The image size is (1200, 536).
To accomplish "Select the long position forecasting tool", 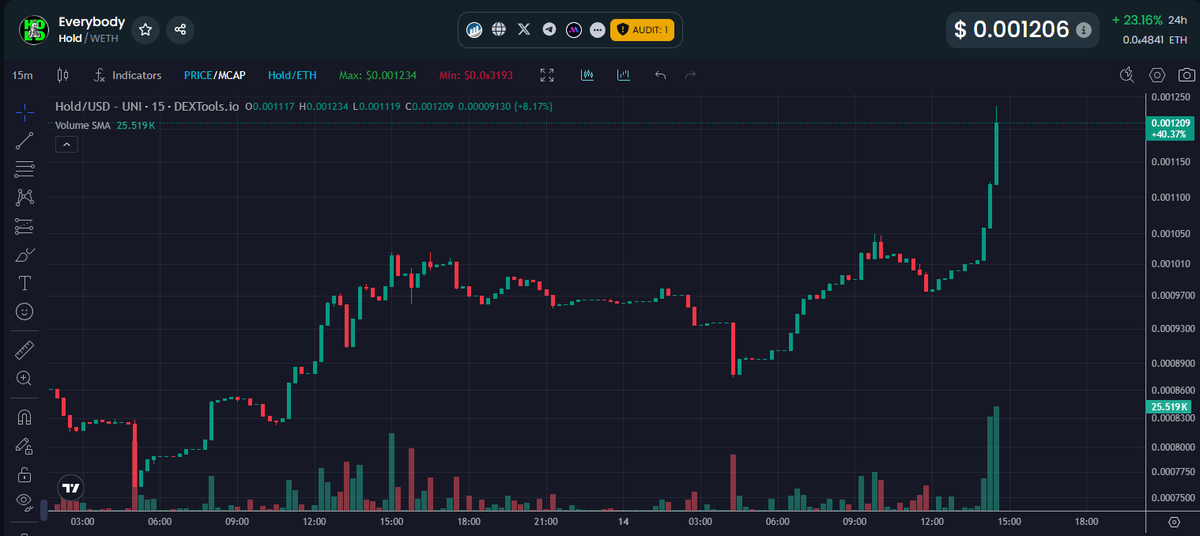I will click(x=25, y=227).
